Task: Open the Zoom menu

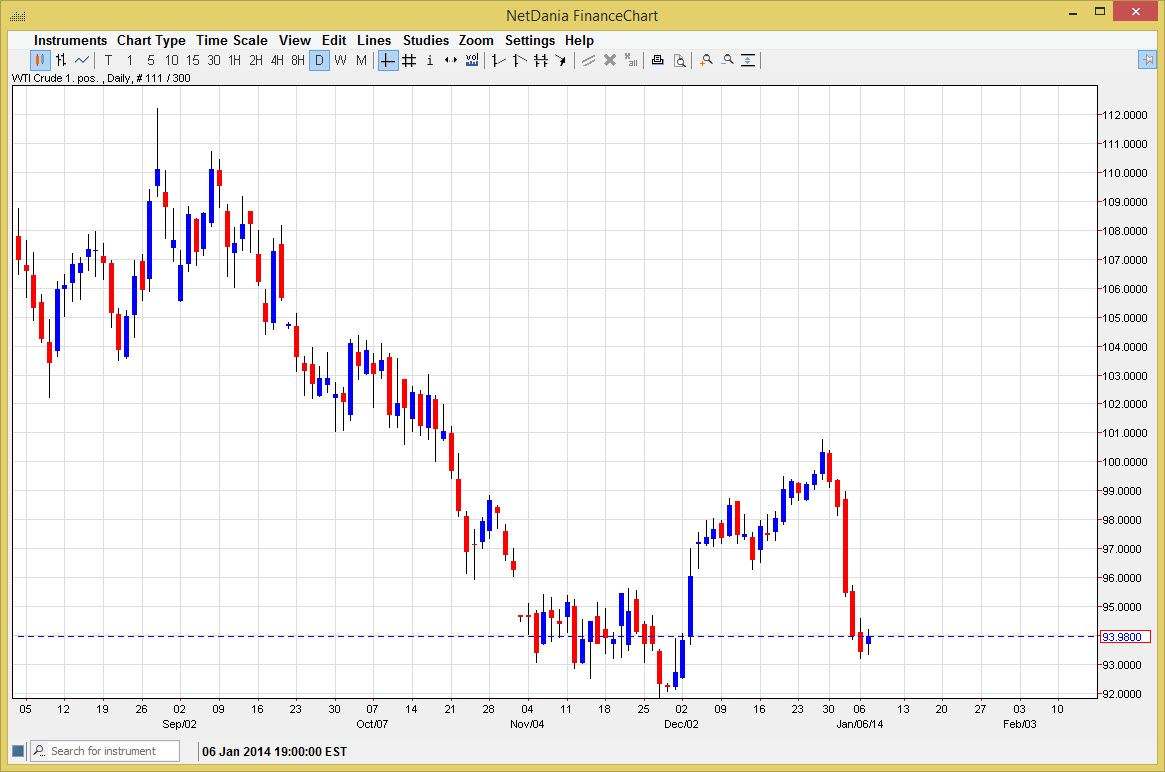Action: [476, 40]
